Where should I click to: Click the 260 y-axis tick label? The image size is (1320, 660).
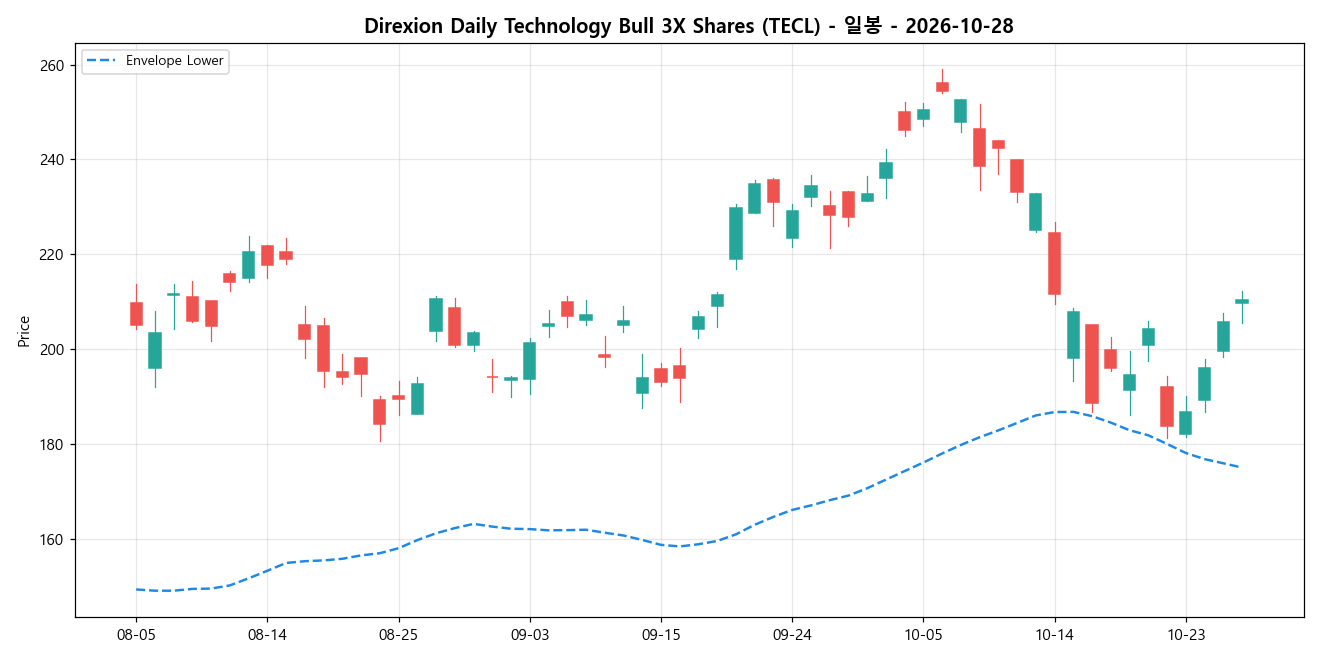[x=51, y=65]
